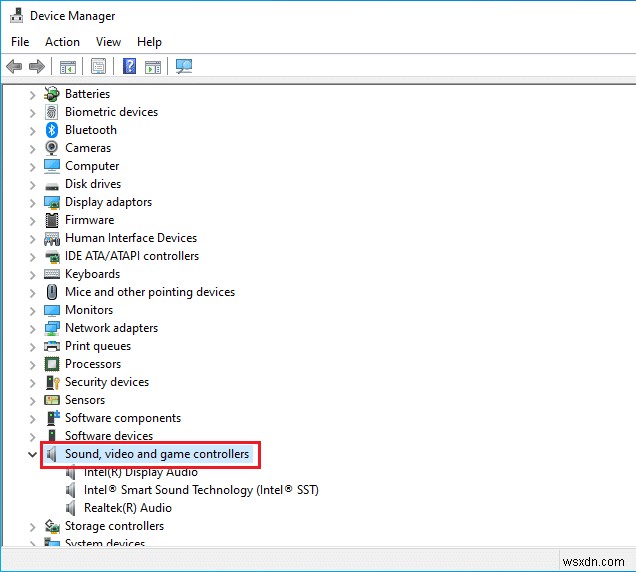Open the Help menu
This screenshot has width=636, height=572.
(149, 42)
